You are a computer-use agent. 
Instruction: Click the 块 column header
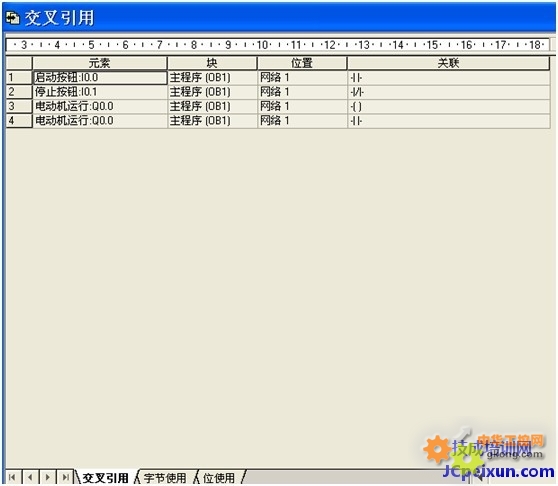pos(212,63)
